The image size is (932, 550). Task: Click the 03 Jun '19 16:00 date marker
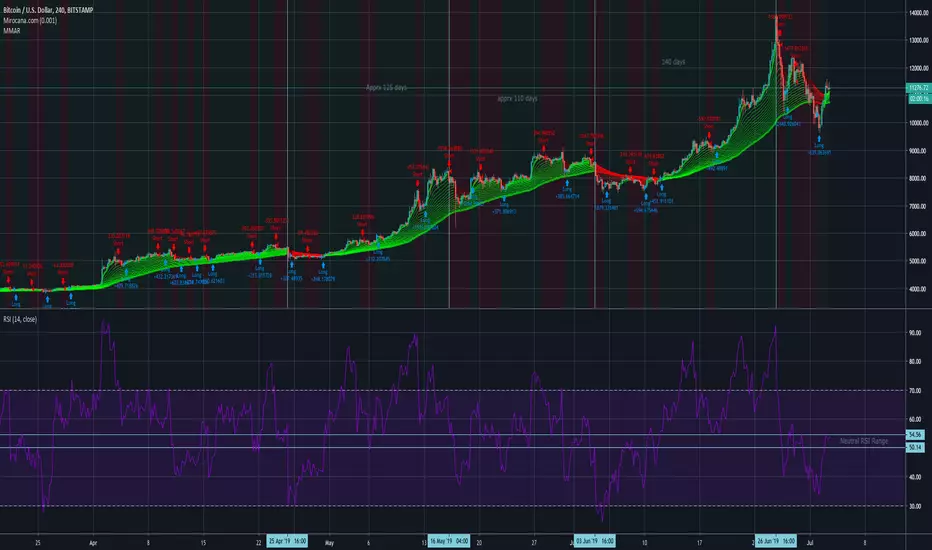594,541
